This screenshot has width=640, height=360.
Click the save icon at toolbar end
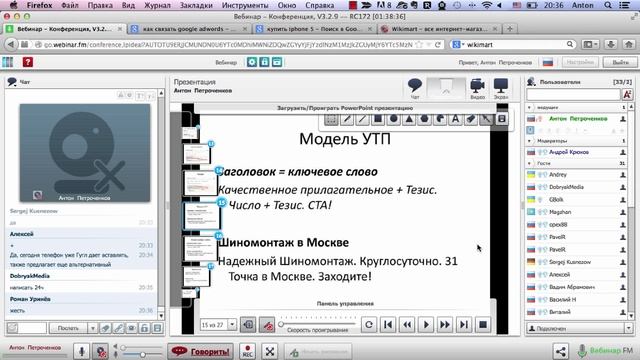tap(502, 119)
